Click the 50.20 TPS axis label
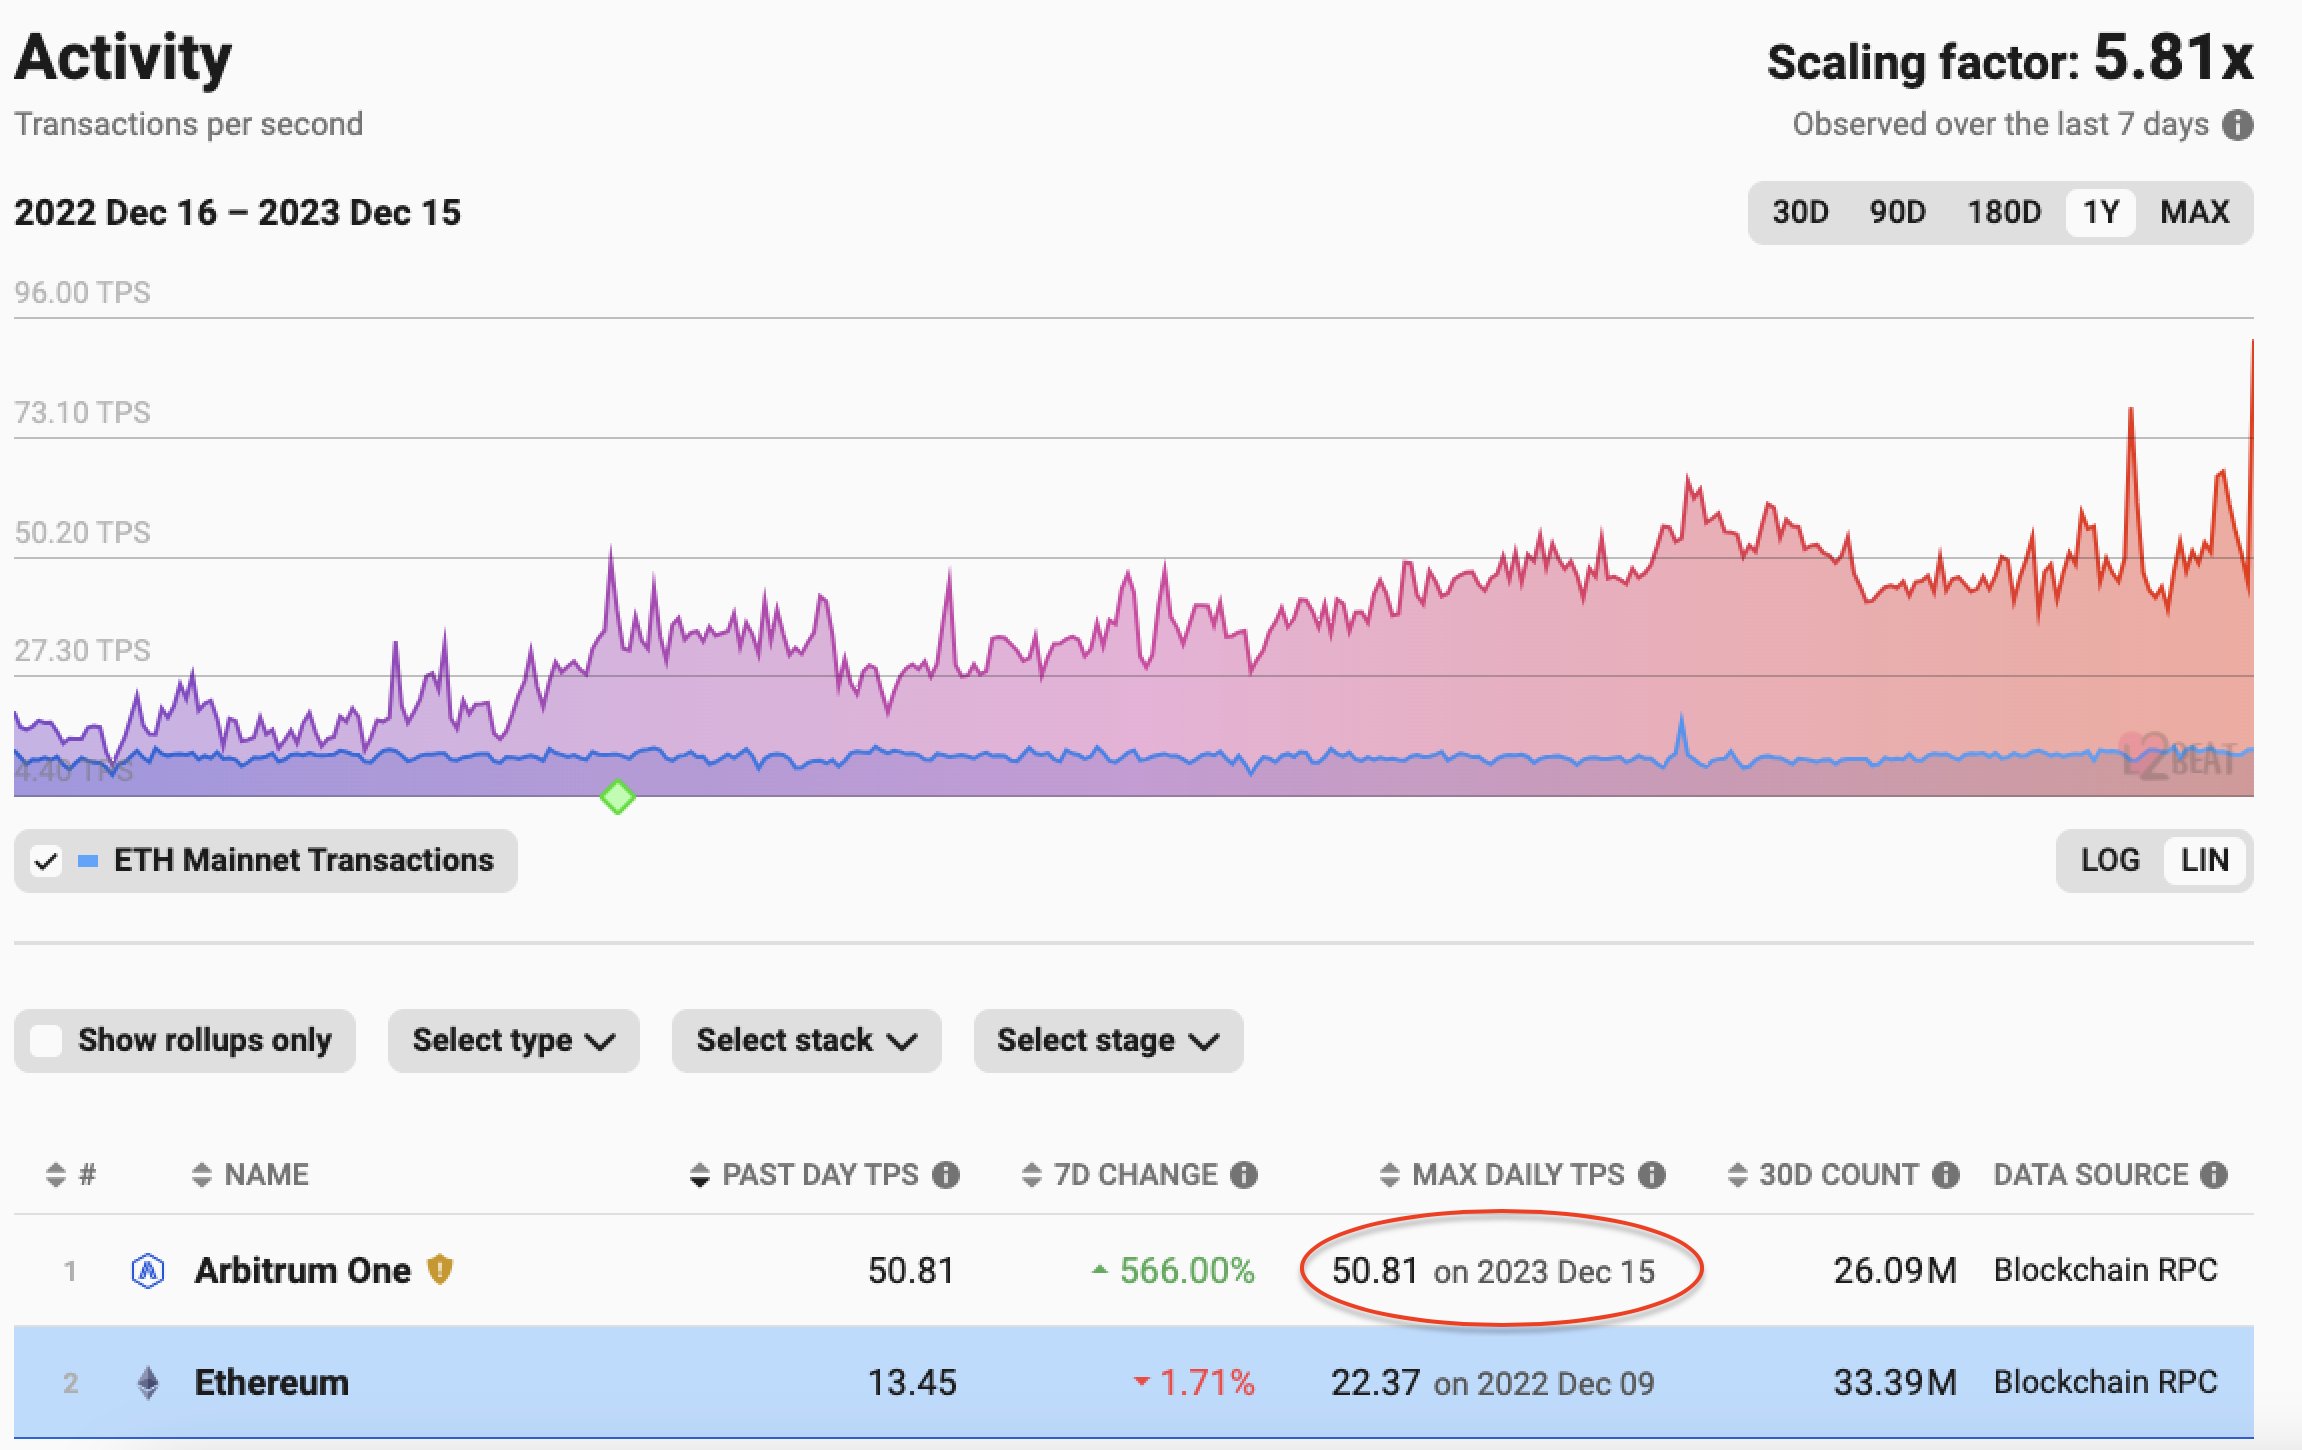 (82, 532)
